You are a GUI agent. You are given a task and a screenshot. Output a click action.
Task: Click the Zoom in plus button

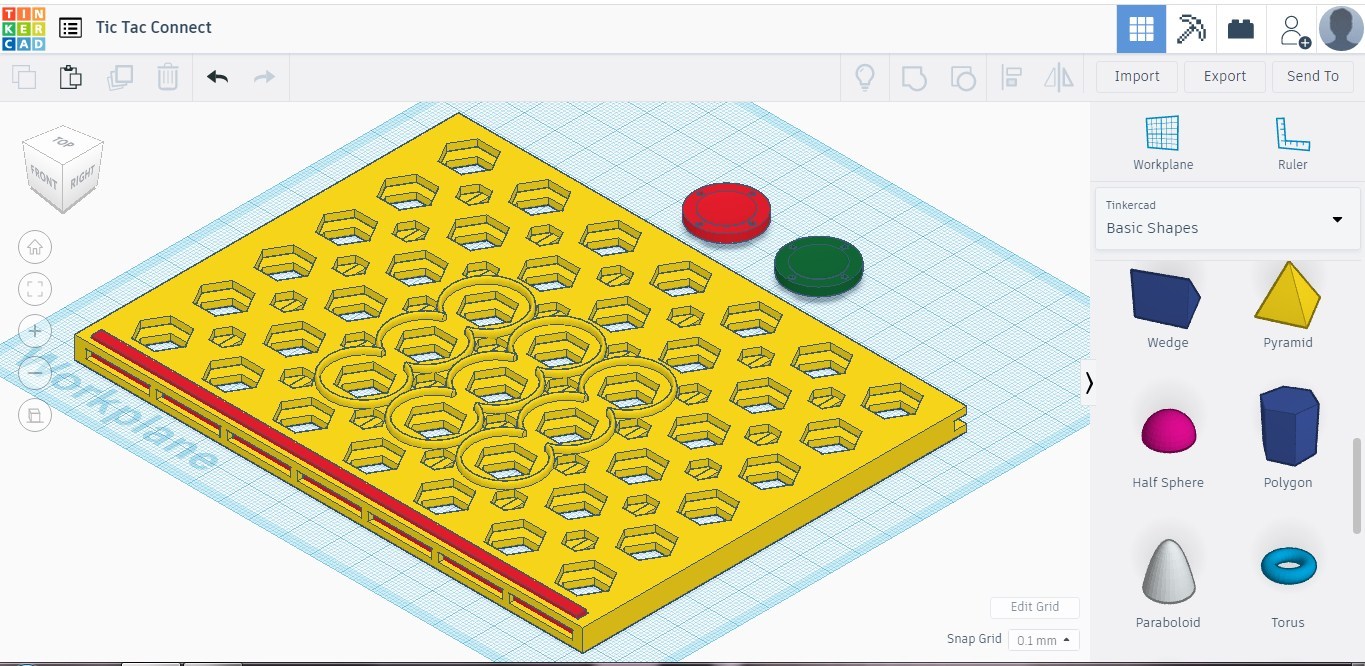coord(35,331)
